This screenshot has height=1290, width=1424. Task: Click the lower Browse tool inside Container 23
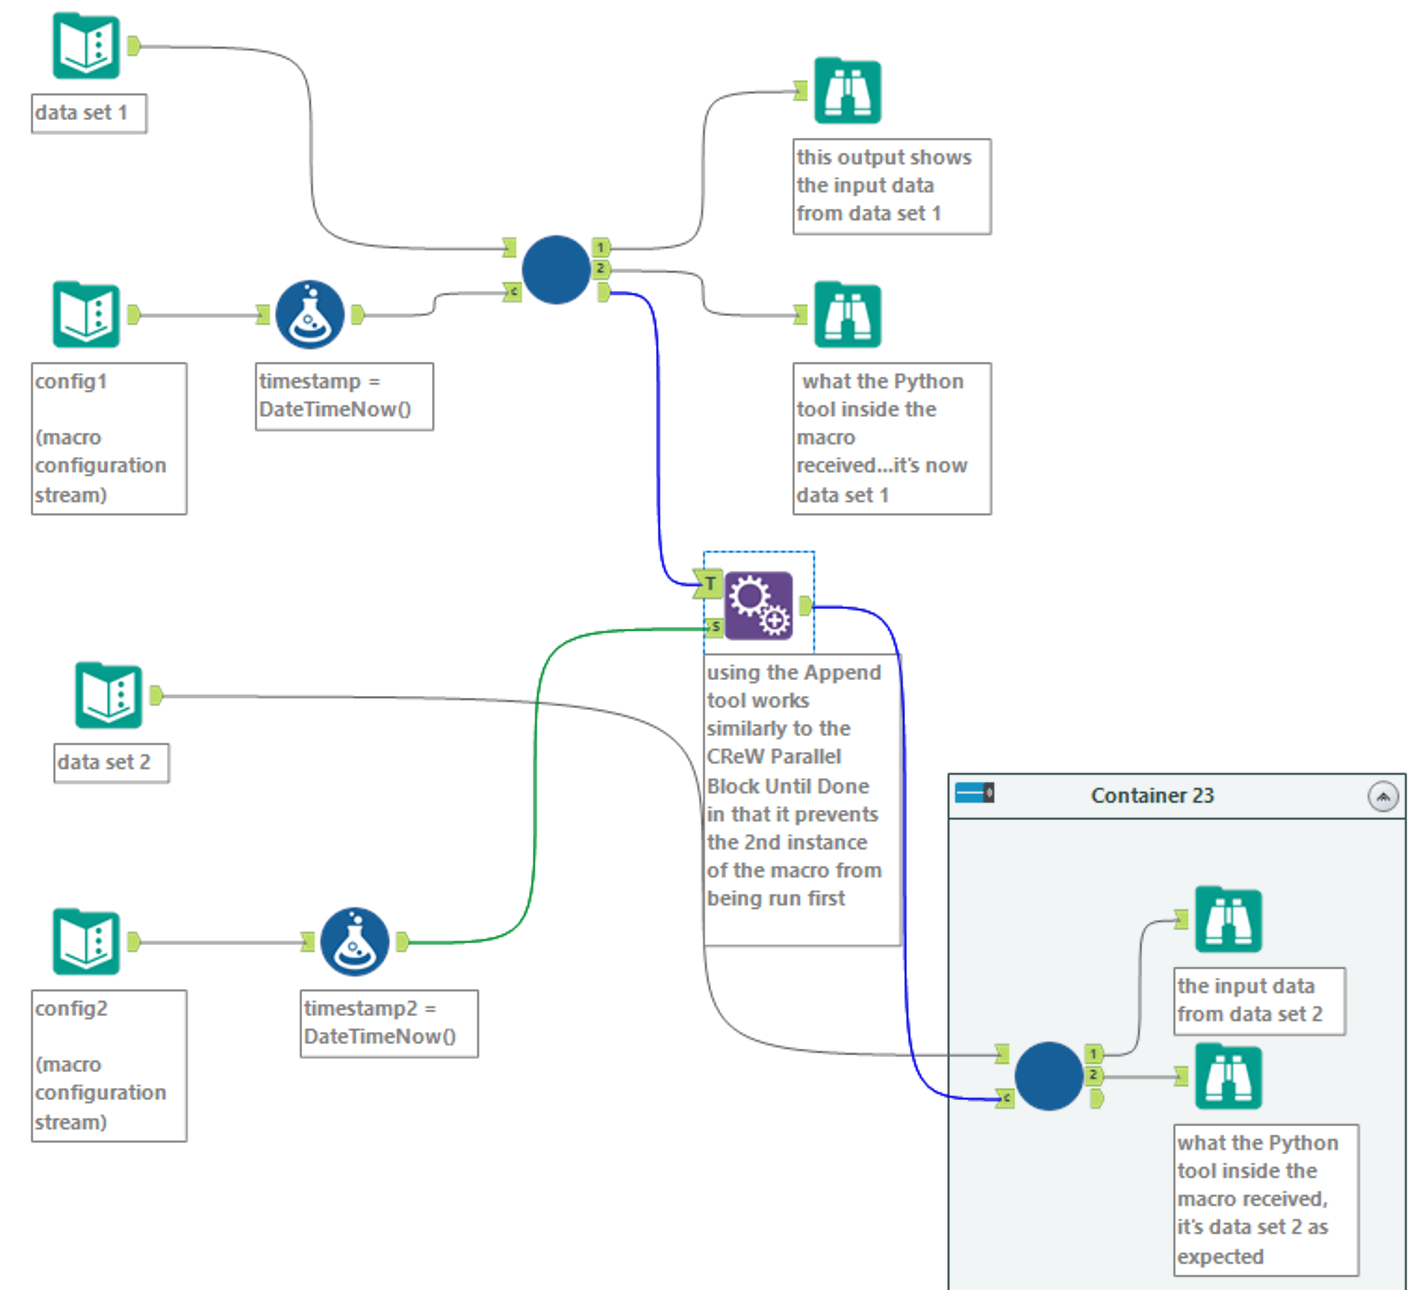1227,1075
